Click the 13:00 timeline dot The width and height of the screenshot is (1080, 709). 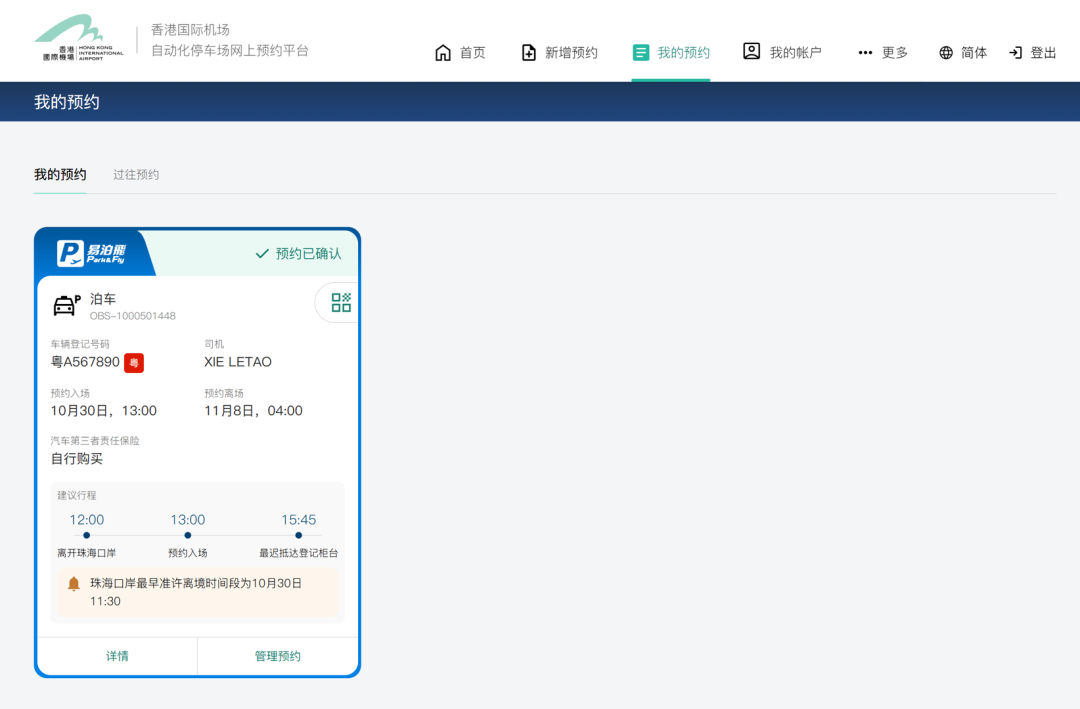click(187, 535)
